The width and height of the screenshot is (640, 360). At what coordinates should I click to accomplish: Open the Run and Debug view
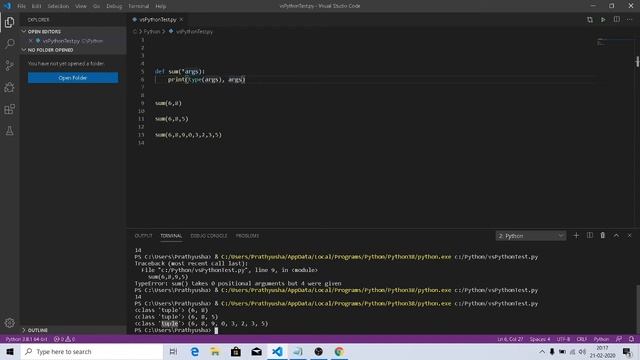[9, 87]
